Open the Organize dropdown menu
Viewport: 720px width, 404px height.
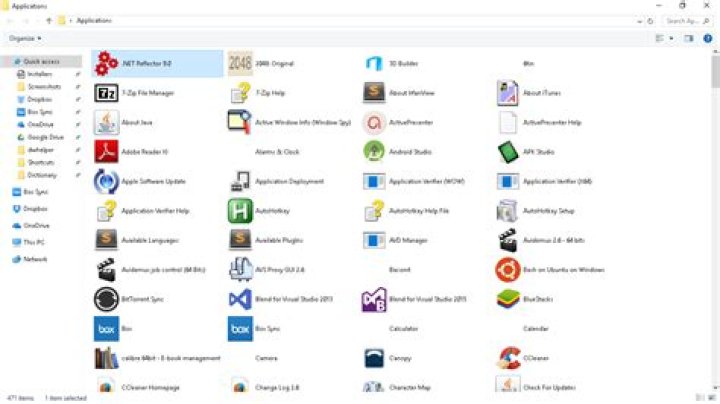pos(25,39)
